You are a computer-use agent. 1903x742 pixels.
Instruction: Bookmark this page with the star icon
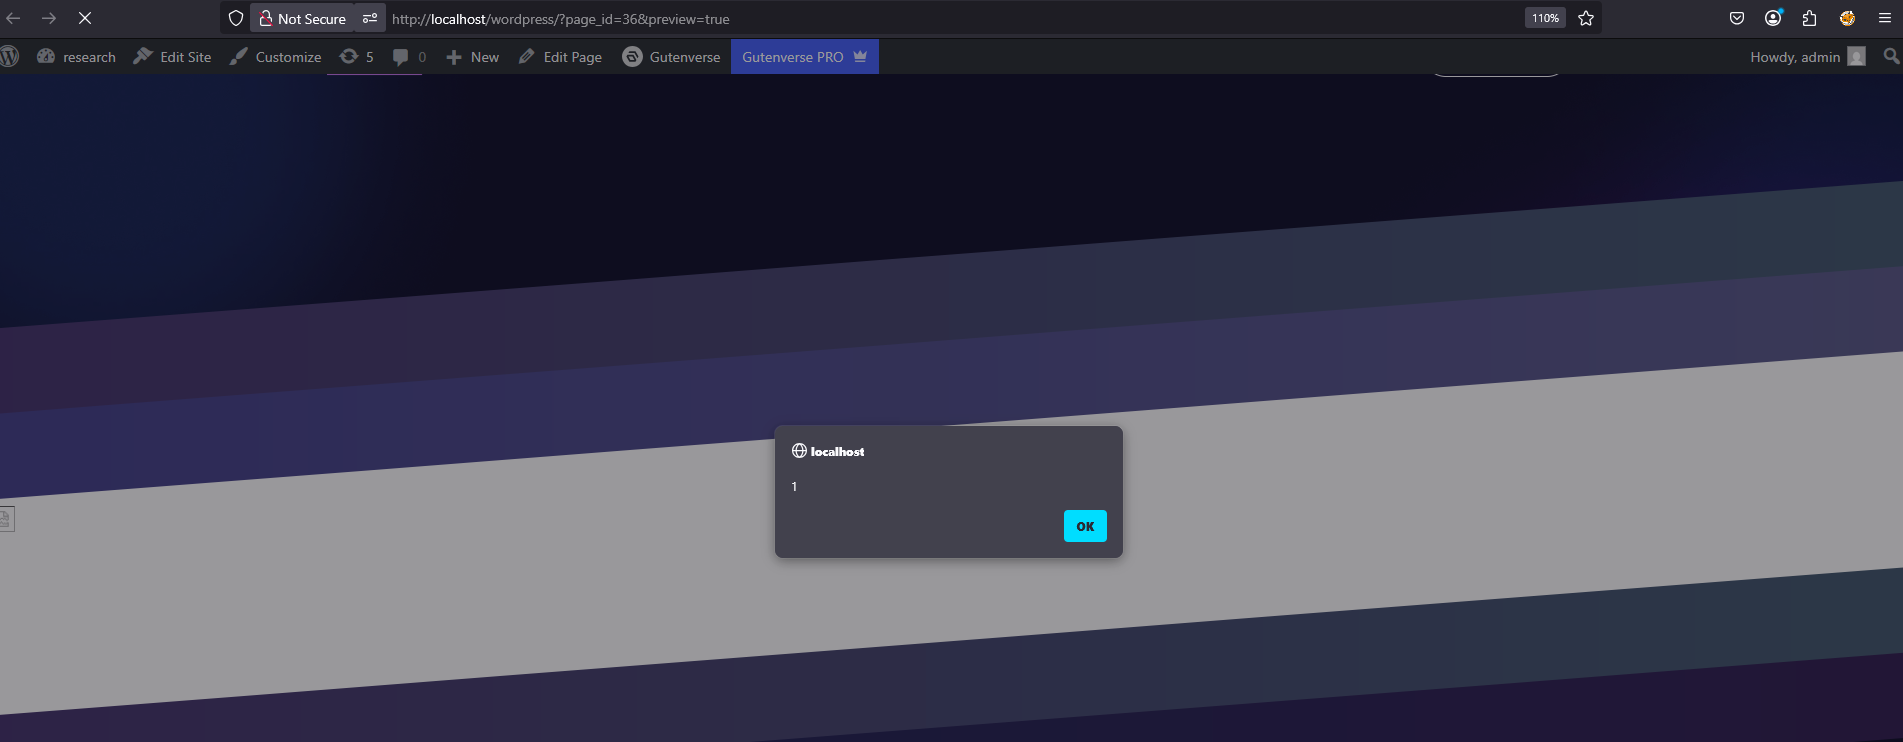[x=1586, y=18]
